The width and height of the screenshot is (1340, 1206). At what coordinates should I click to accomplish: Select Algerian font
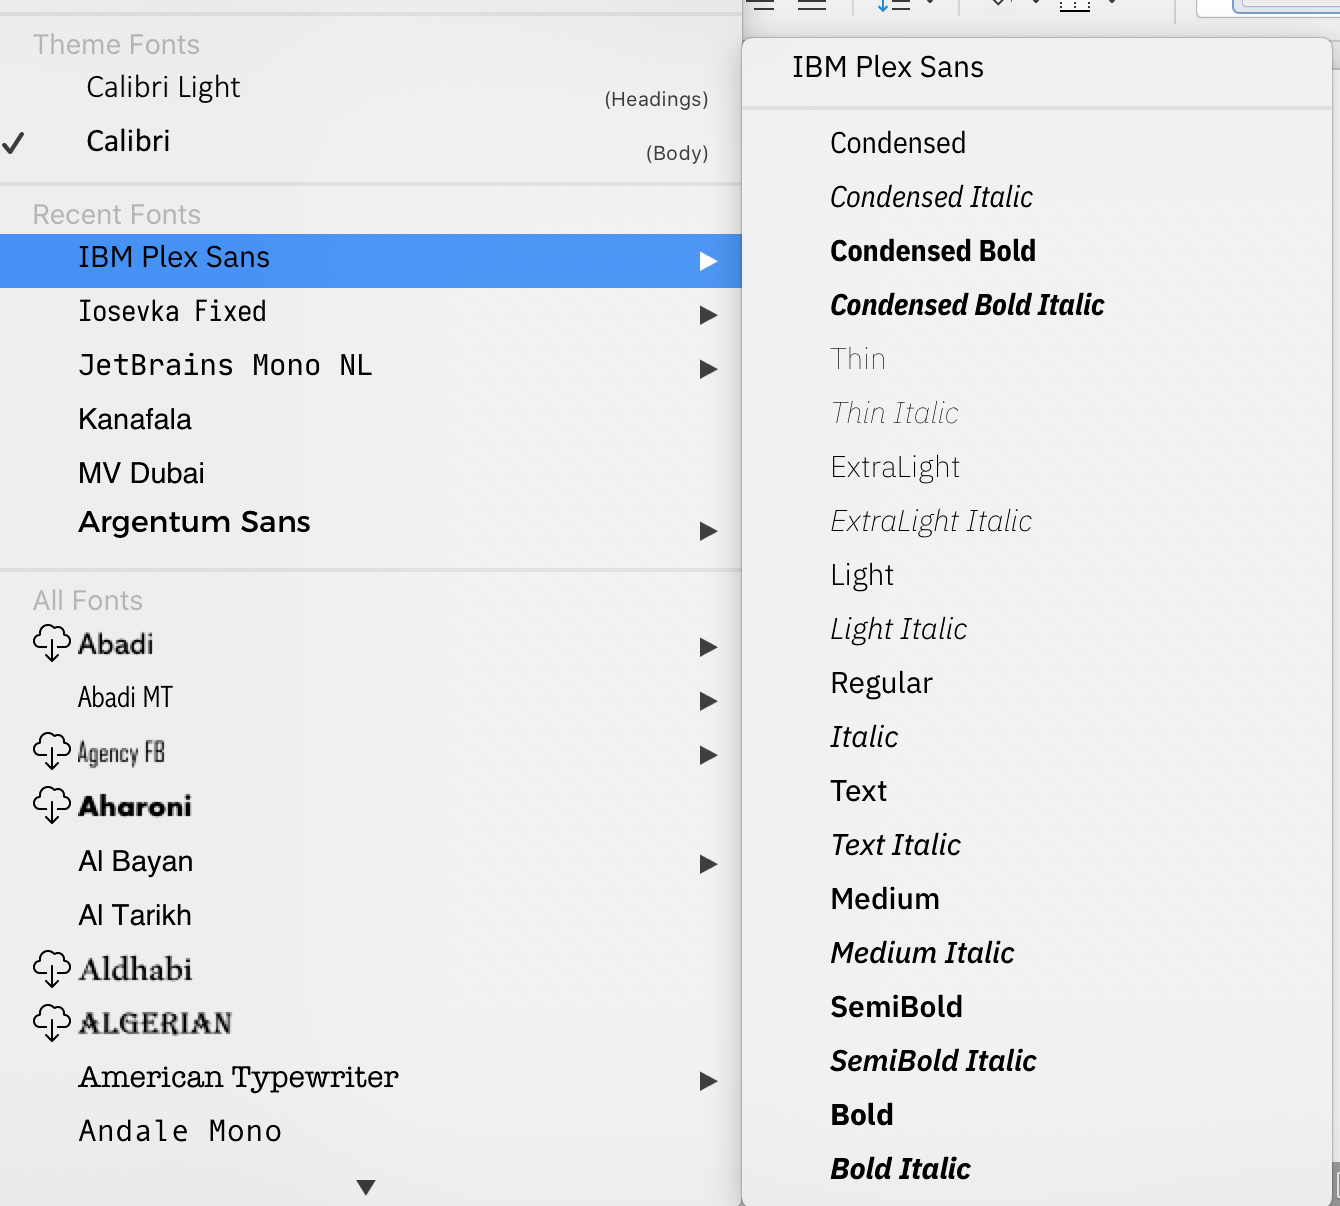pyautogui.click(x=155, y=1023)
